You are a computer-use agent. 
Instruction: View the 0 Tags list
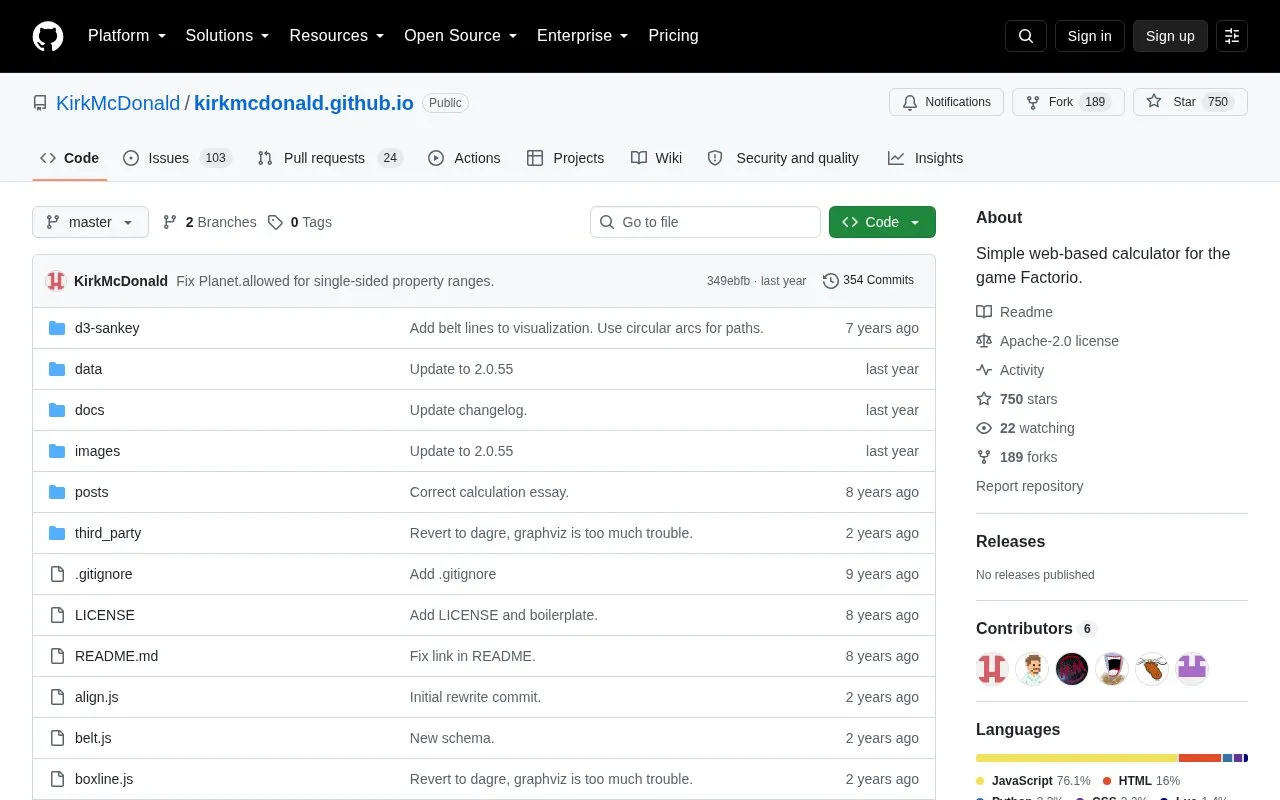tap(299, 222)
